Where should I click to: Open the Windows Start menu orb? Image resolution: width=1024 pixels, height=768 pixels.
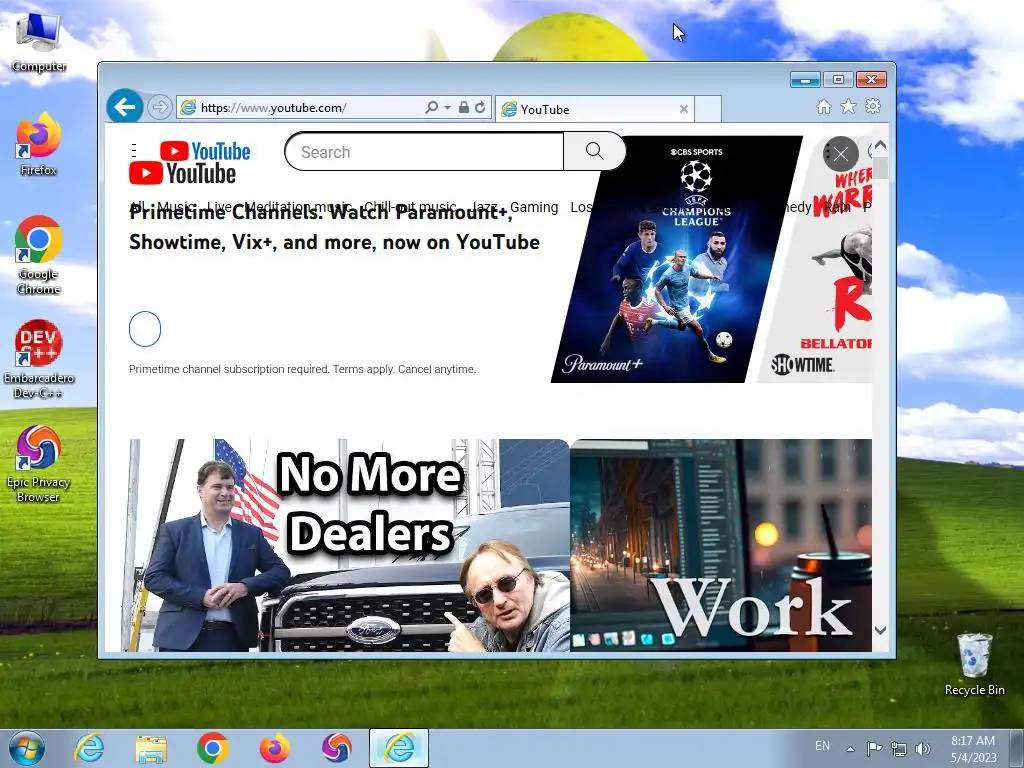pyautogui.click(x=27, y=748)
